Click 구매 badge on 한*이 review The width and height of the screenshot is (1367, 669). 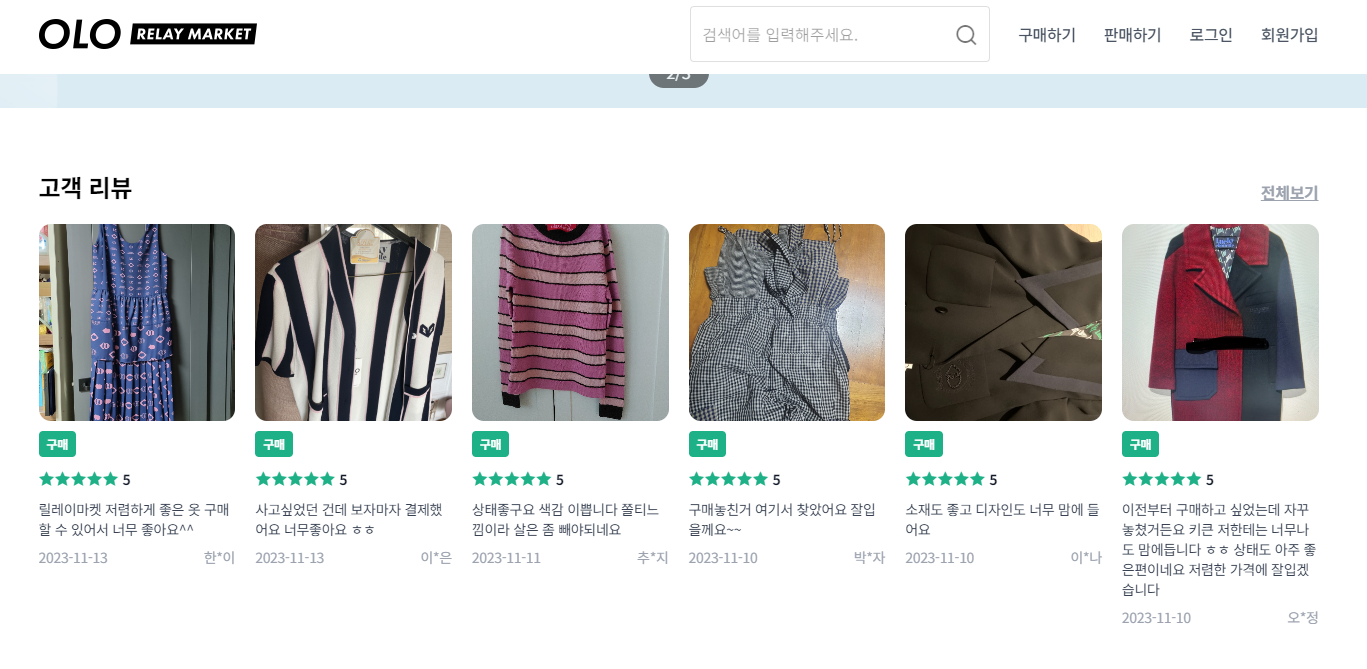(x=57, y=444)
